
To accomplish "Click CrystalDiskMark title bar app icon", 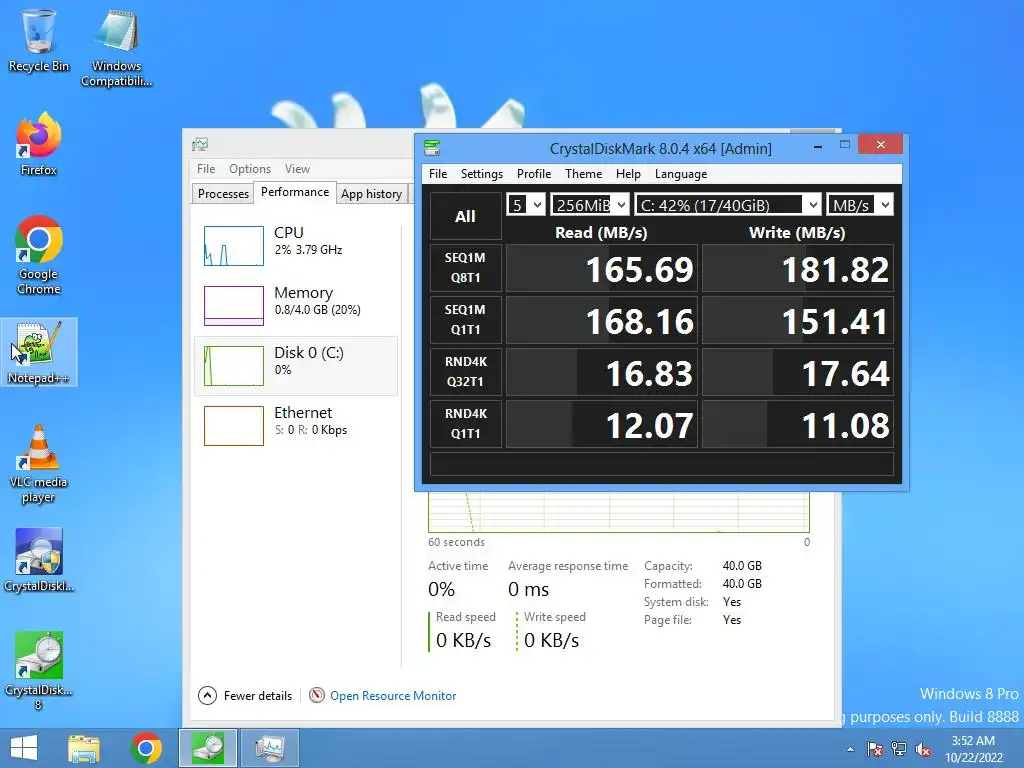I will pos(432,148).
